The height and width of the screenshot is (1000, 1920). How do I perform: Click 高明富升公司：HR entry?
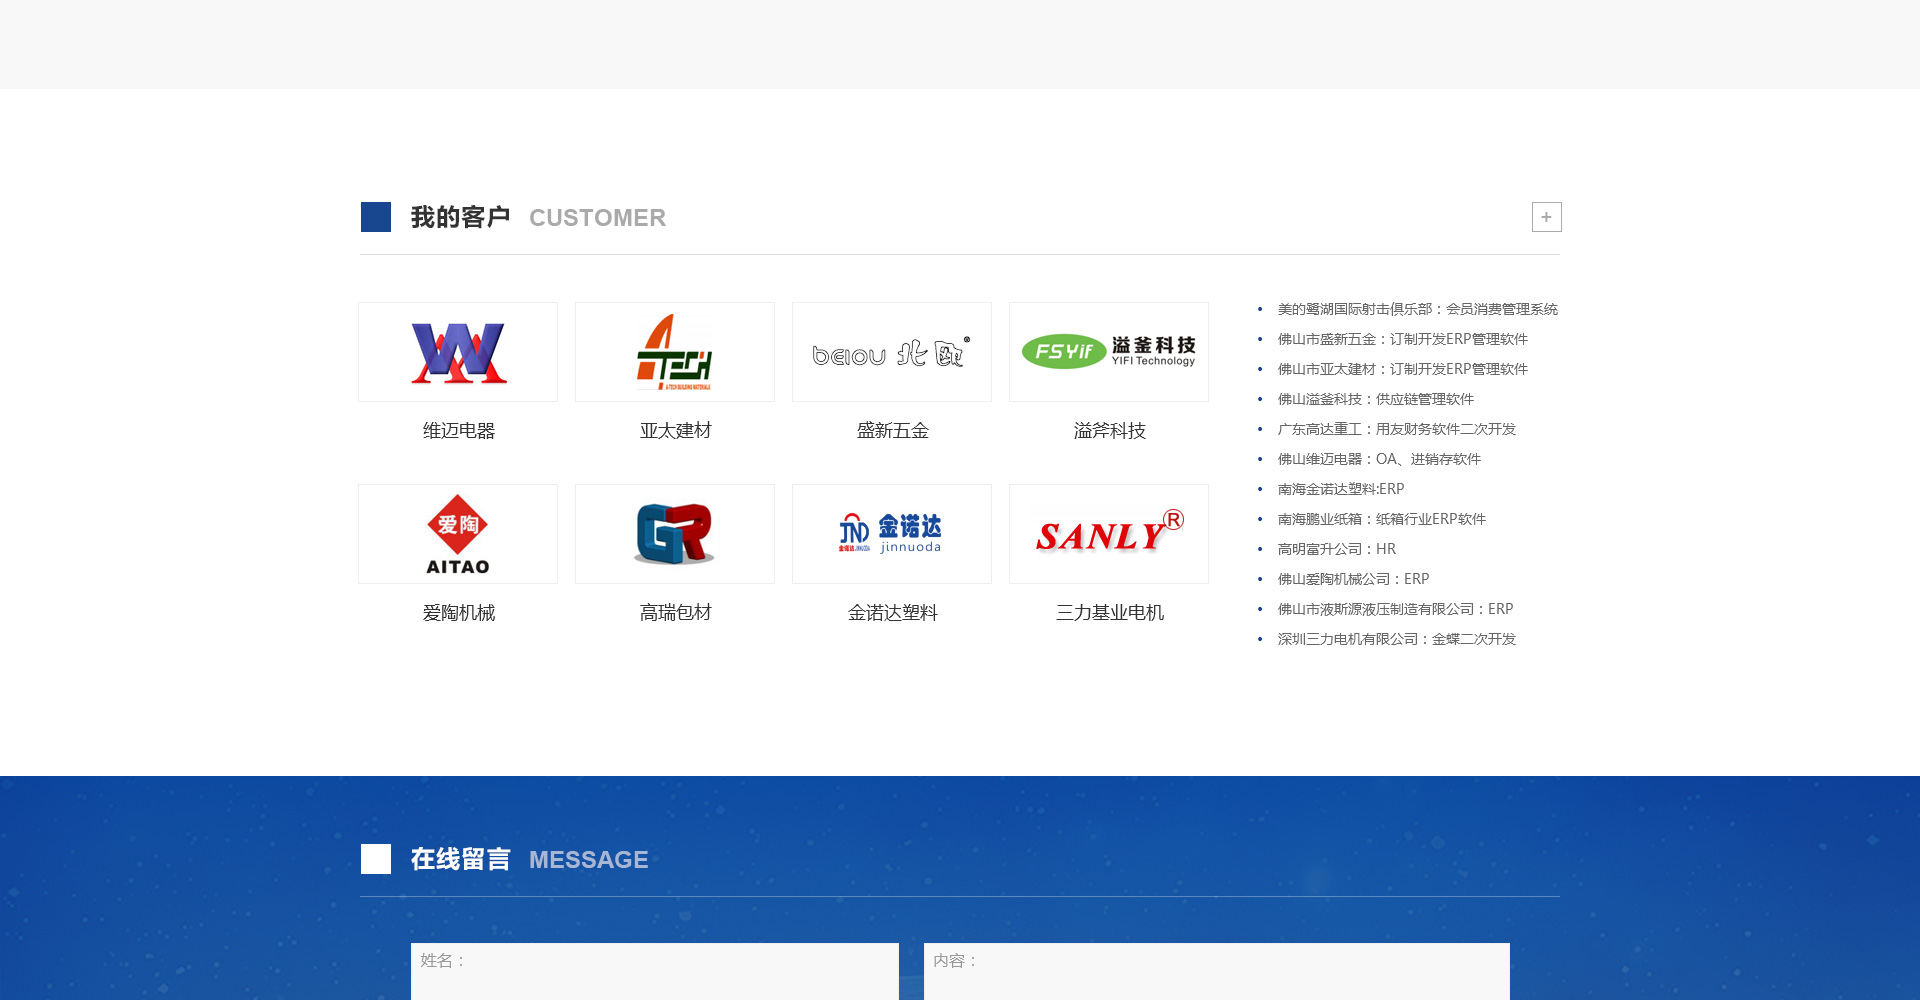pyautogui.click(x=1336, y=549)
